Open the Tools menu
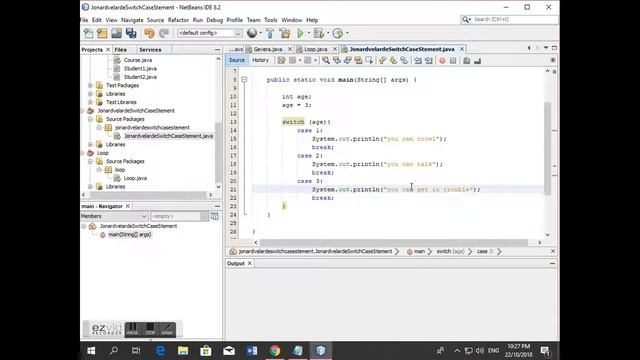The image size is (640, 360). click(x=271, y=20)
